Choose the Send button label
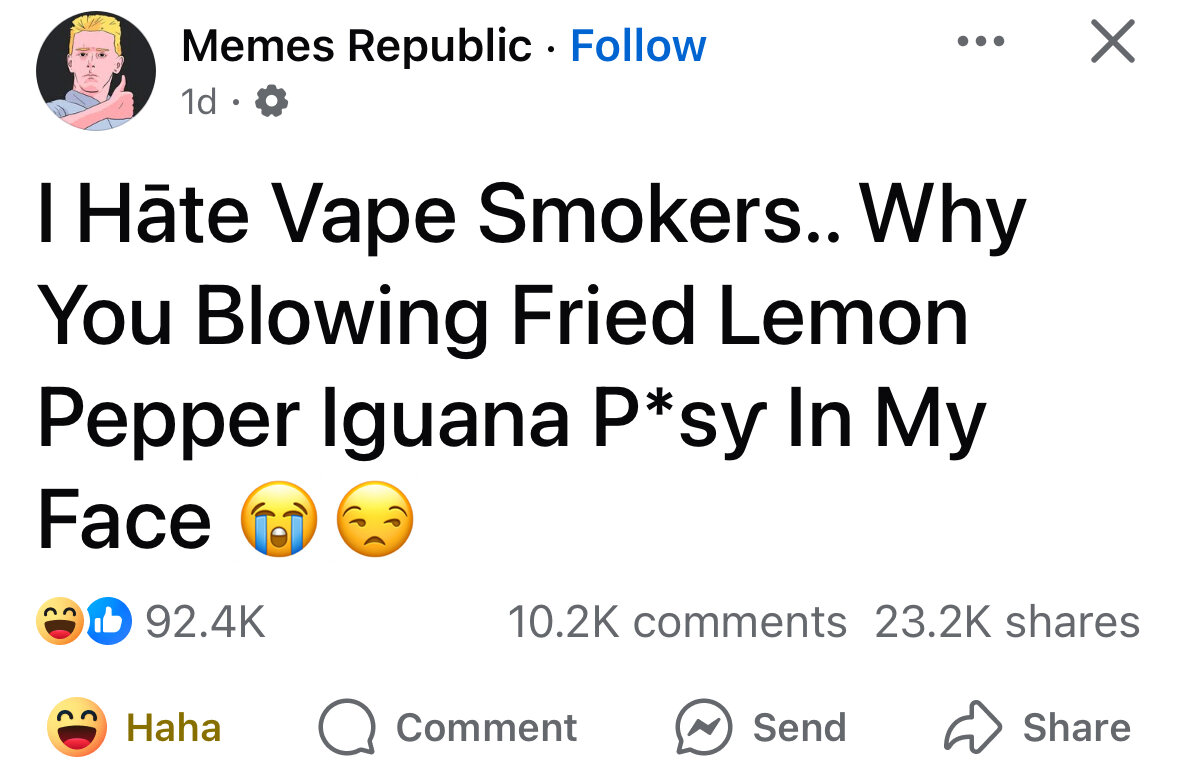 coord(800,728)
